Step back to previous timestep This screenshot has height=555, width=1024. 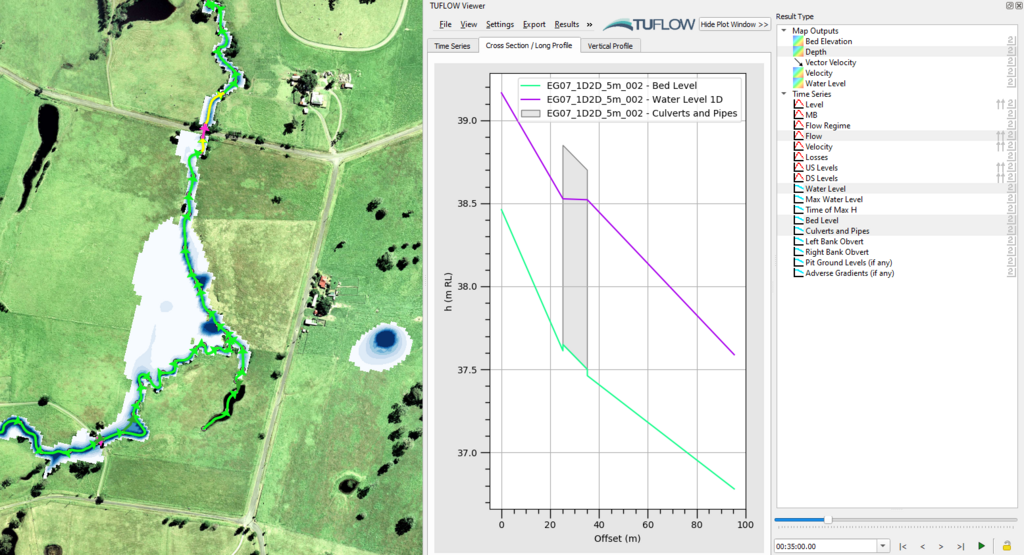point(922,546)
